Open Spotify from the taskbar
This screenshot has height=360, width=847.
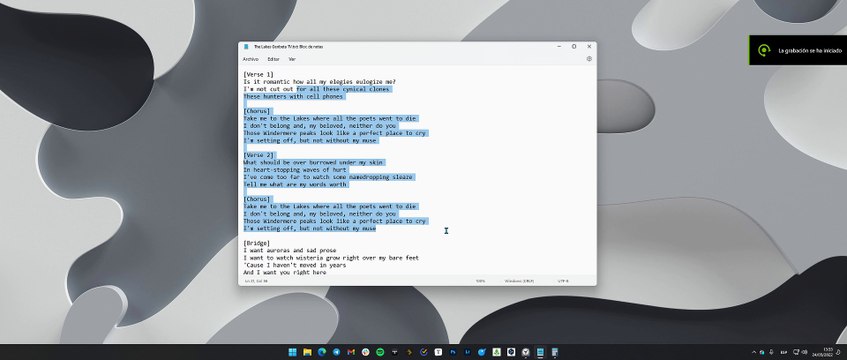point(380,352)
